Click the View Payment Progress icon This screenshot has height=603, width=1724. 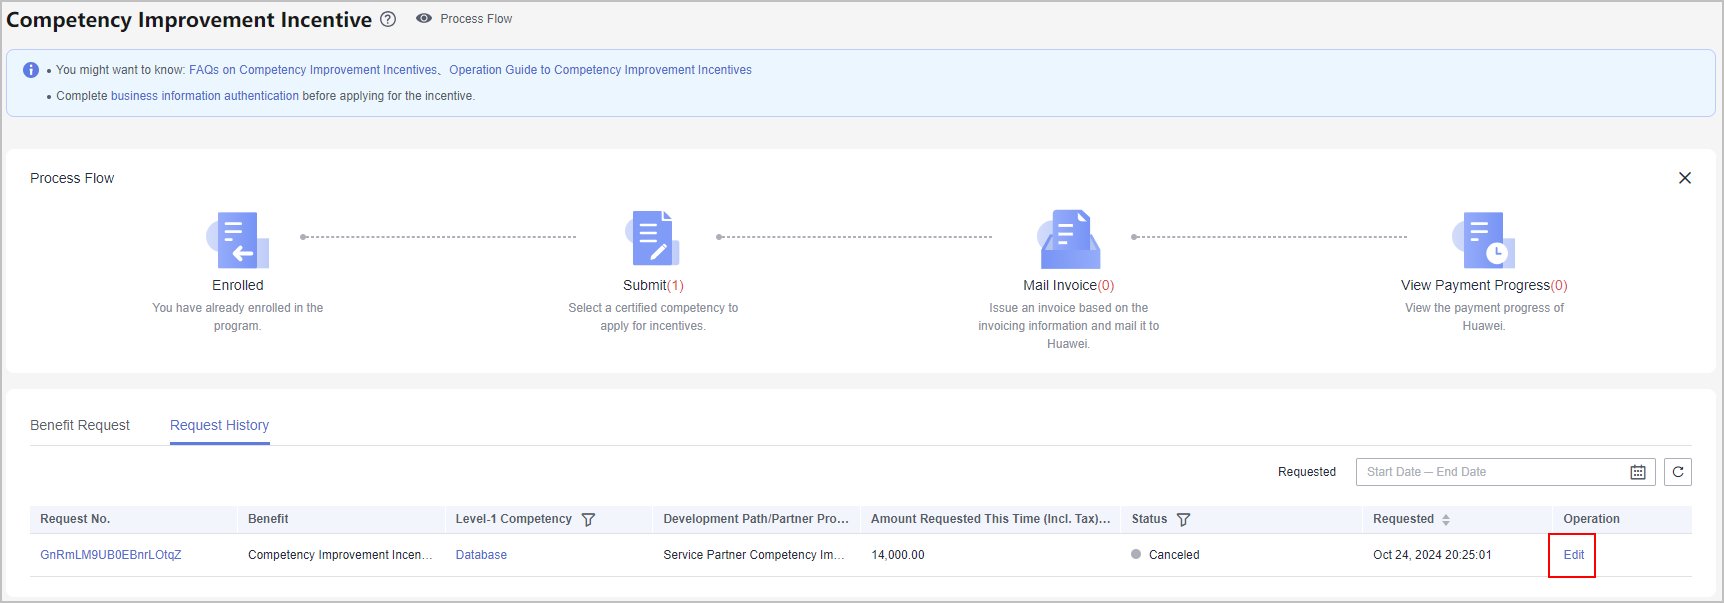coord(1484,240)
